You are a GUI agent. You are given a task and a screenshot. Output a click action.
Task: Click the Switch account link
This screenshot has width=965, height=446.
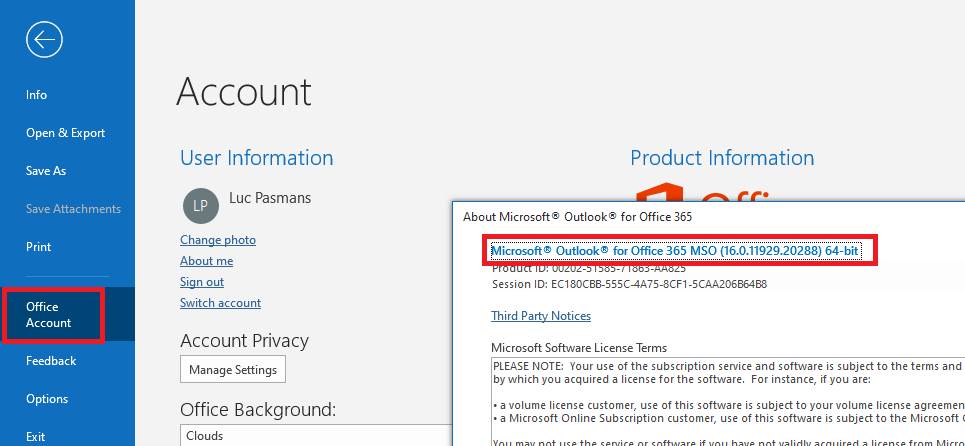[x=220, y=303]
